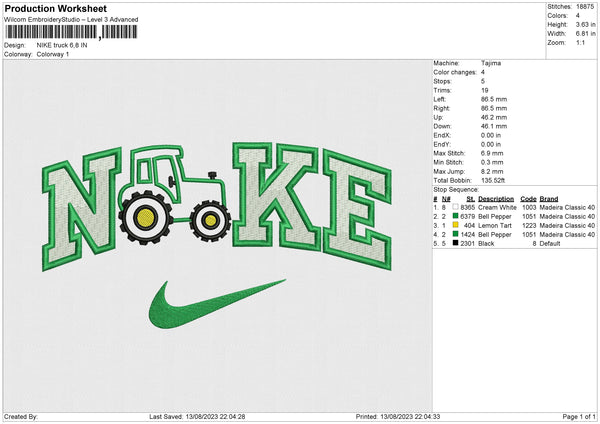Click the Machine value 'Tajima'

click(491, 63)
